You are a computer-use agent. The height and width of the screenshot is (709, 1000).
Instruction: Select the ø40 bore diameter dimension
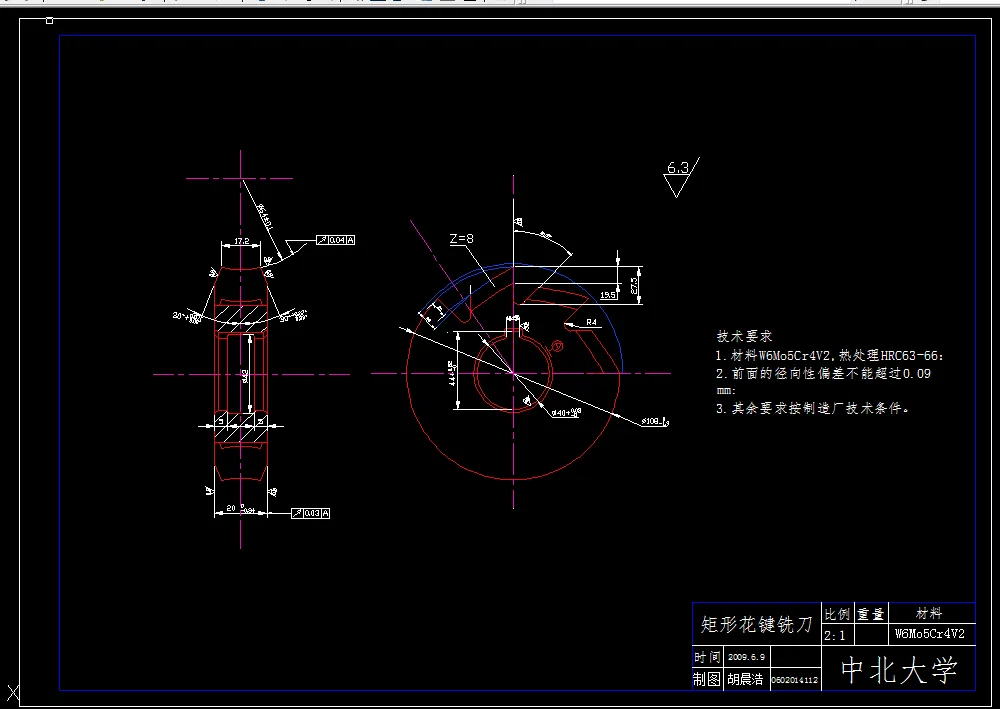[x=566, y=413]
